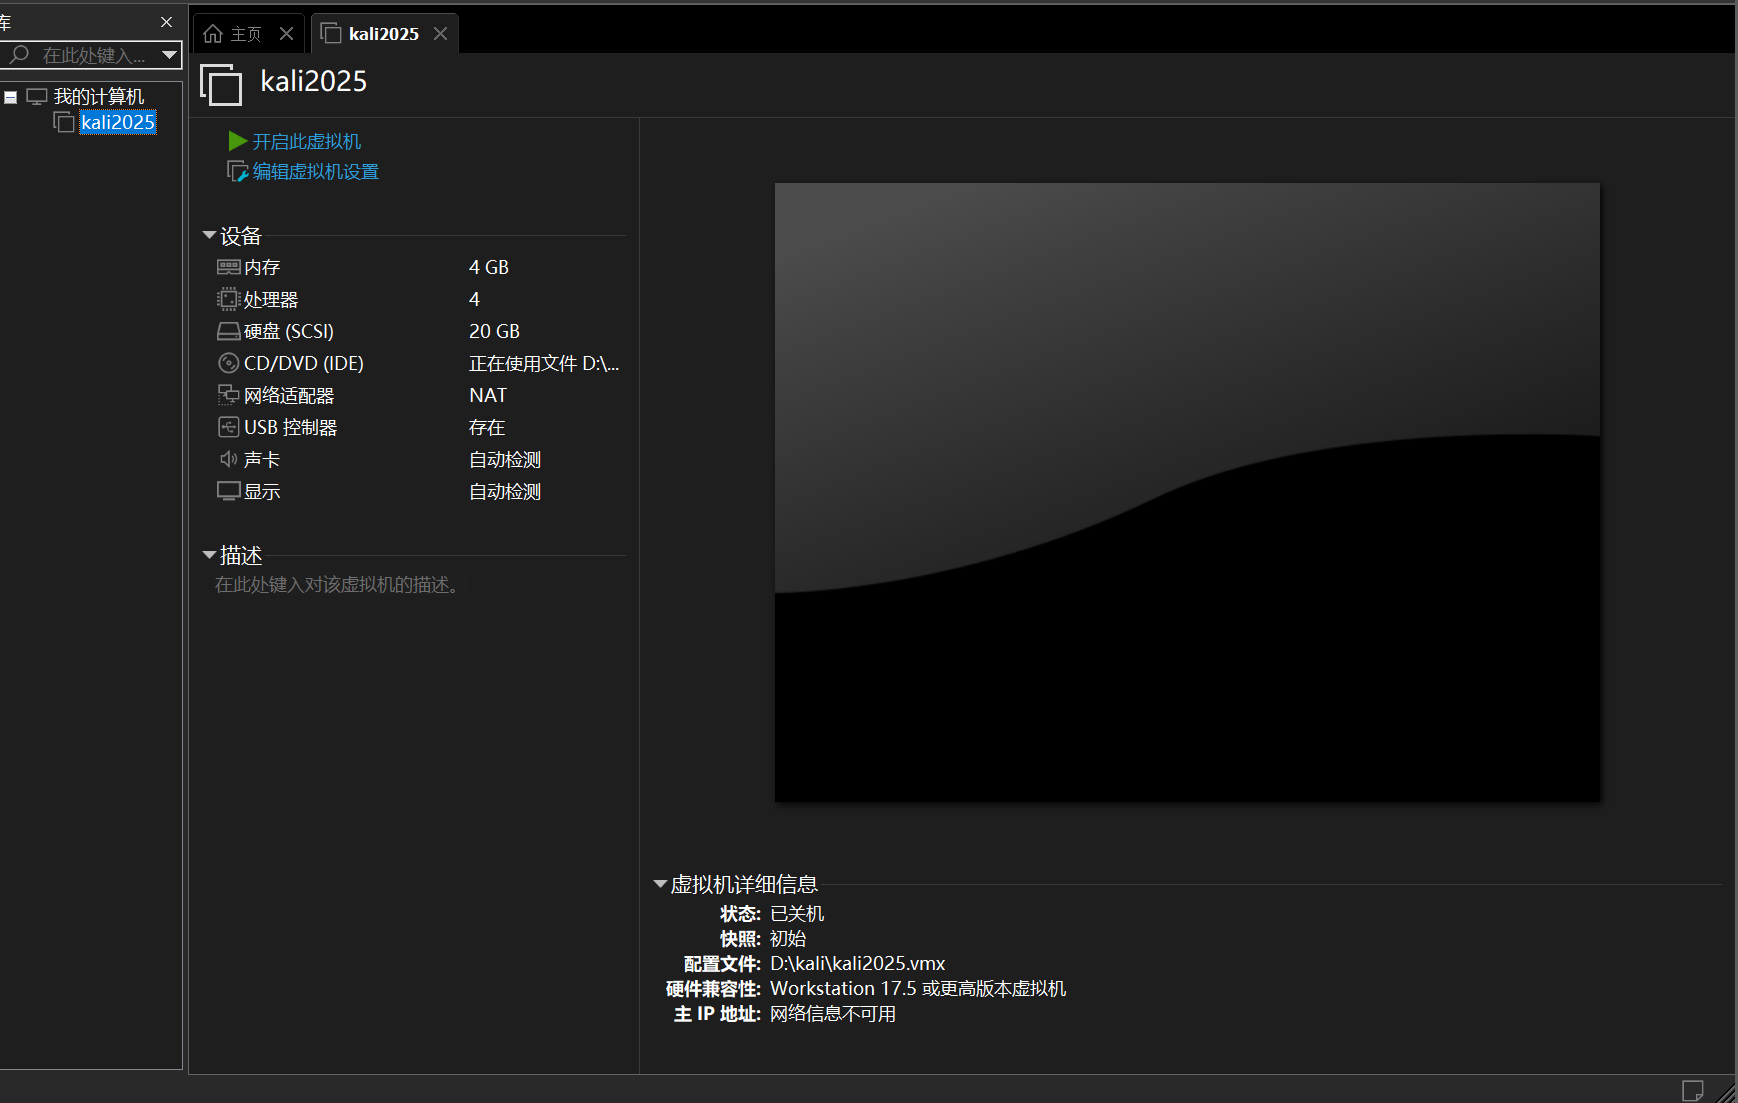Click the kali2025 VM icon in library tree
The width and height of the screenshot is (1738, 1103).
click(64, 122)
